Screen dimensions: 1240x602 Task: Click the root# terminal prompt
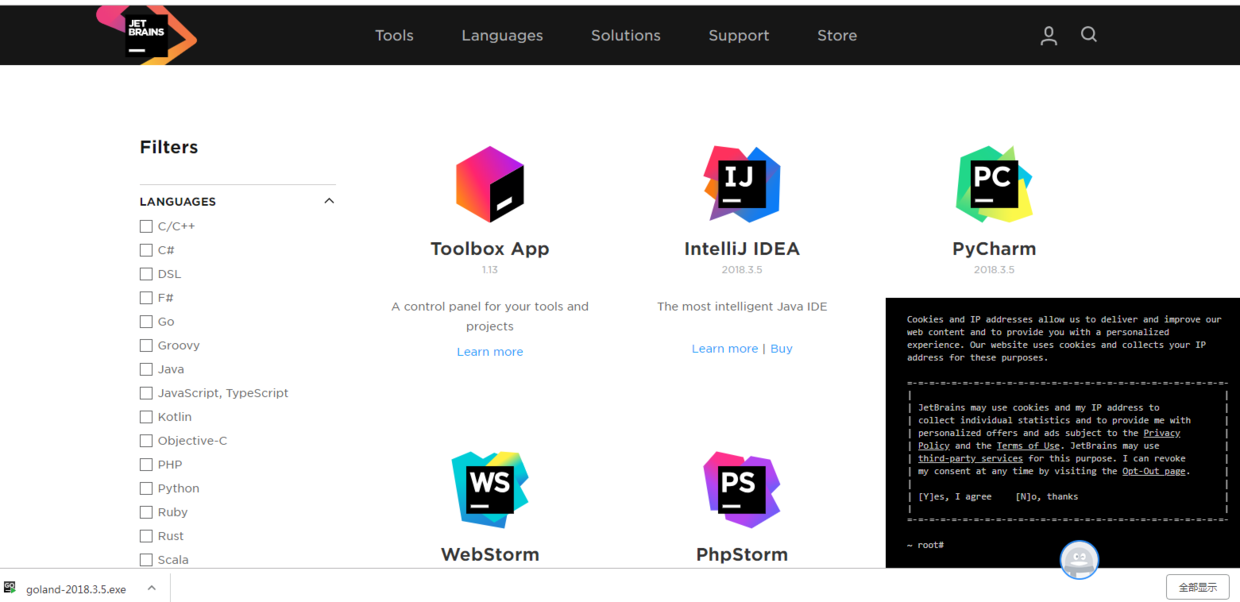pyautogui.click(x=925, y=545)
